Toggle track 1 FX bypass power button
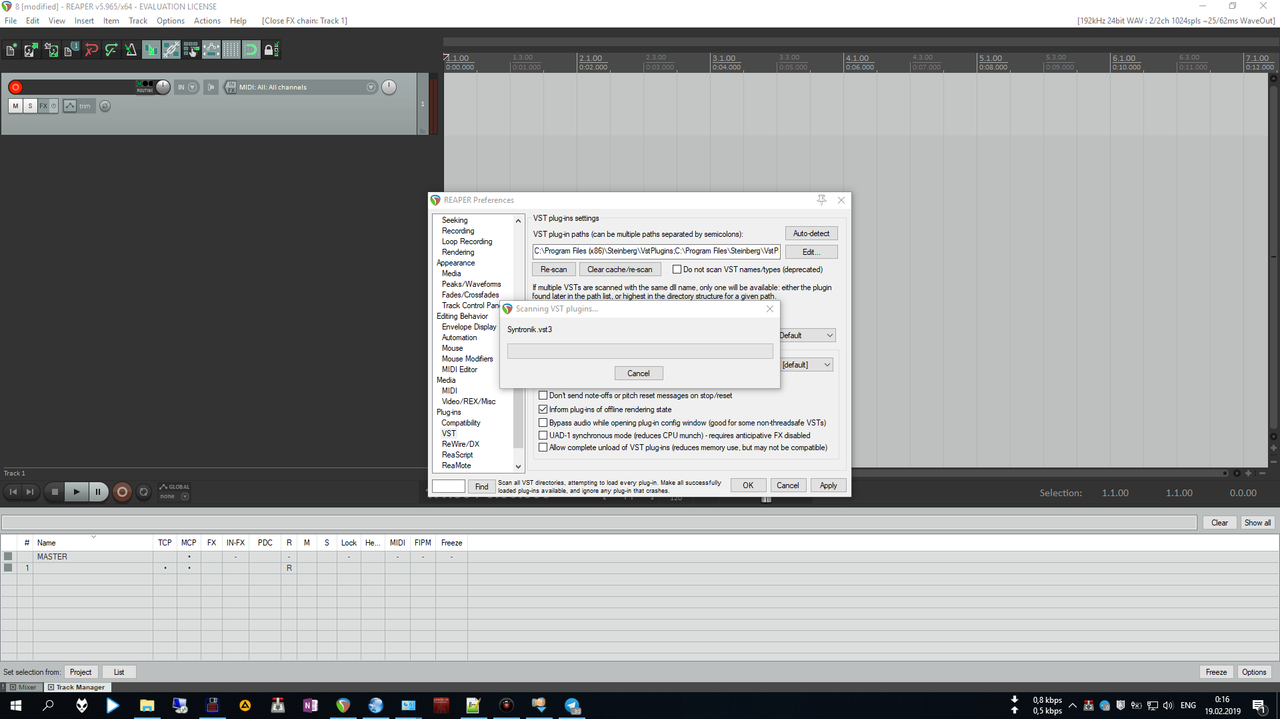The image size is (1280, 719). point(54,106)
